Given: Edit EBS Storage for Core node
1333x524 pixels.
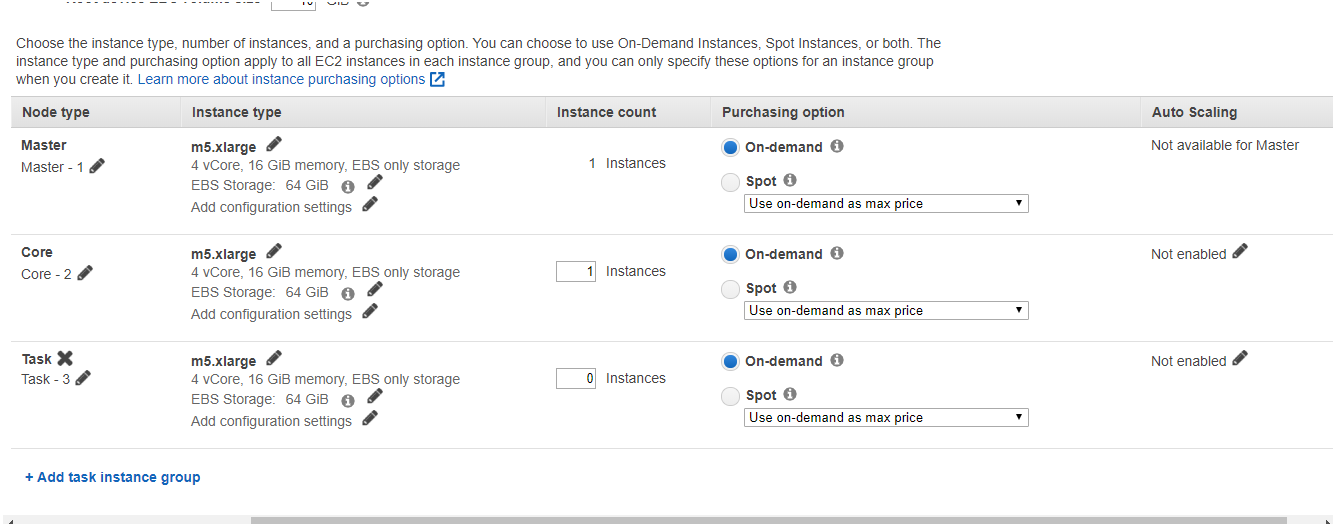Looking at the screenshot, I should pos(375,291).
